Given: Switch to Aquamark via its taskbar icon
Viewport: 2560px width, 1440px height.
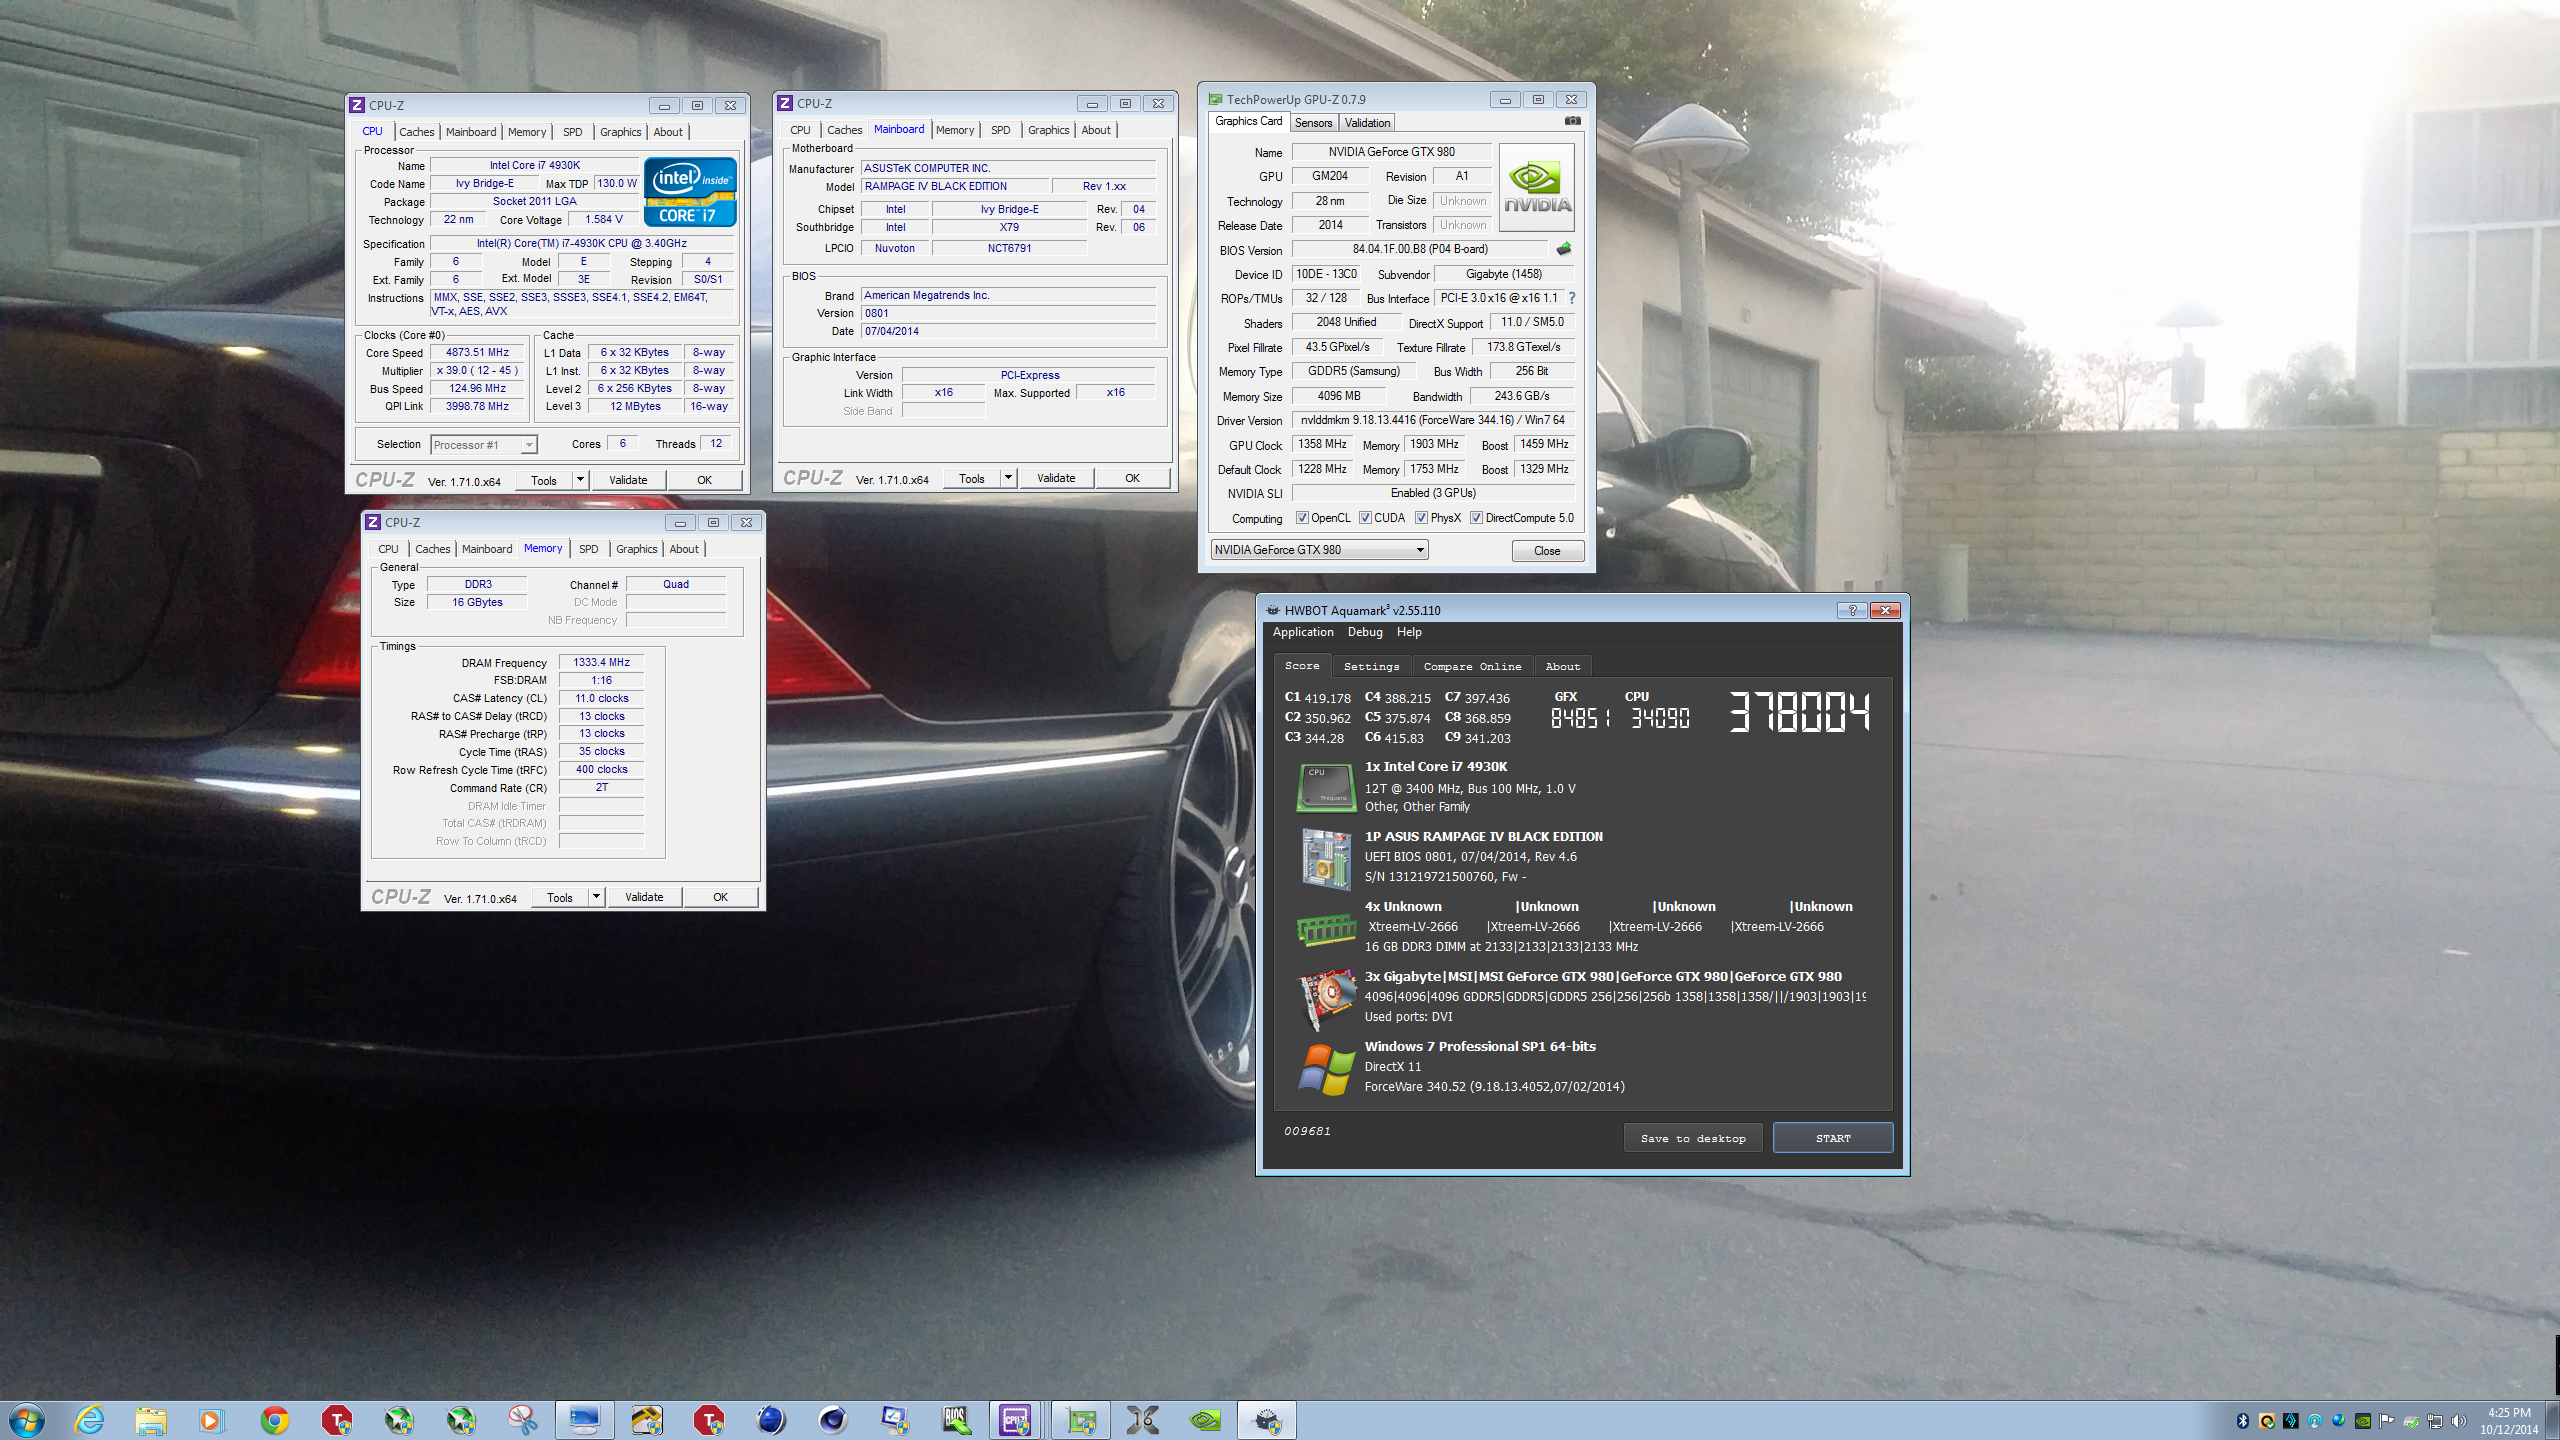Looking at the screenshot, I should pyautogui.click(x=1267, y=1420).
